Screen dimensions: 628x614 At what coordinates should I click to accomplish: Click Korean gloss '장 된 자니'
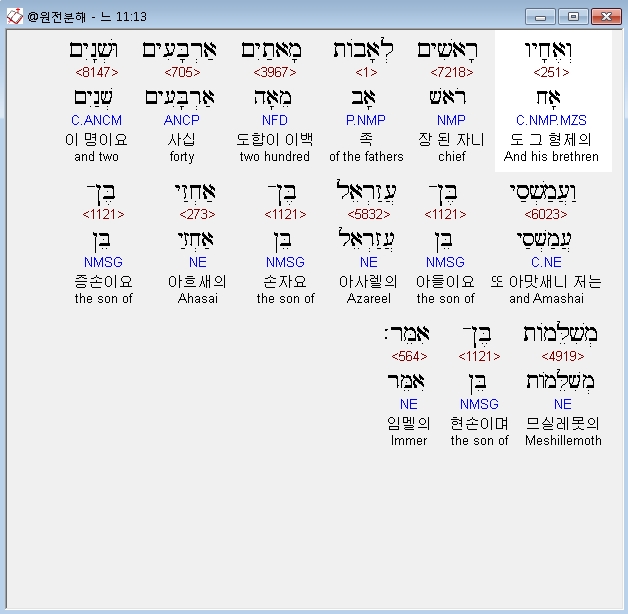point(451,140)
